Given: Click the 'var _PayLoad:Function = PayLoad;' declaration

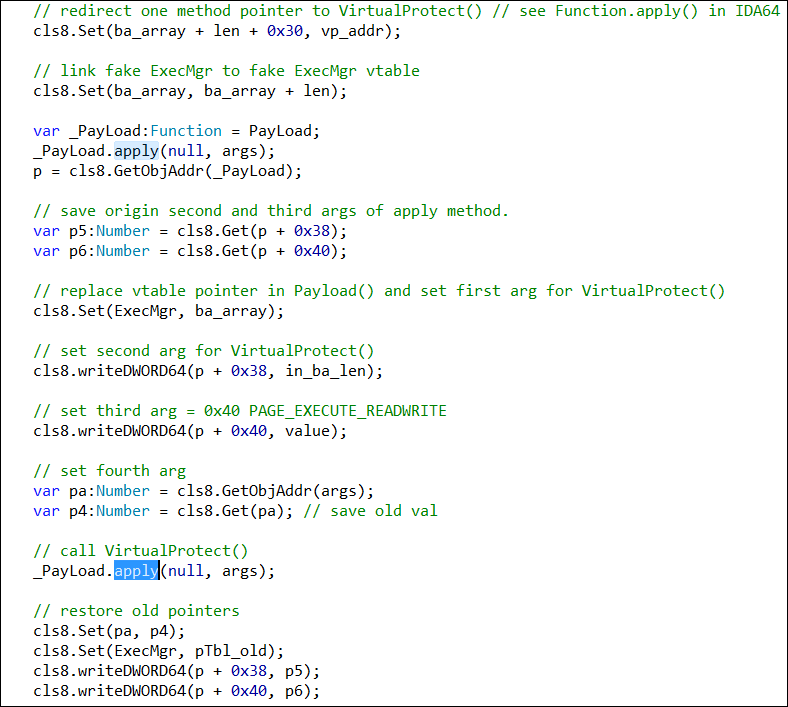Looking at the screenshot, I should coord(176,131).
